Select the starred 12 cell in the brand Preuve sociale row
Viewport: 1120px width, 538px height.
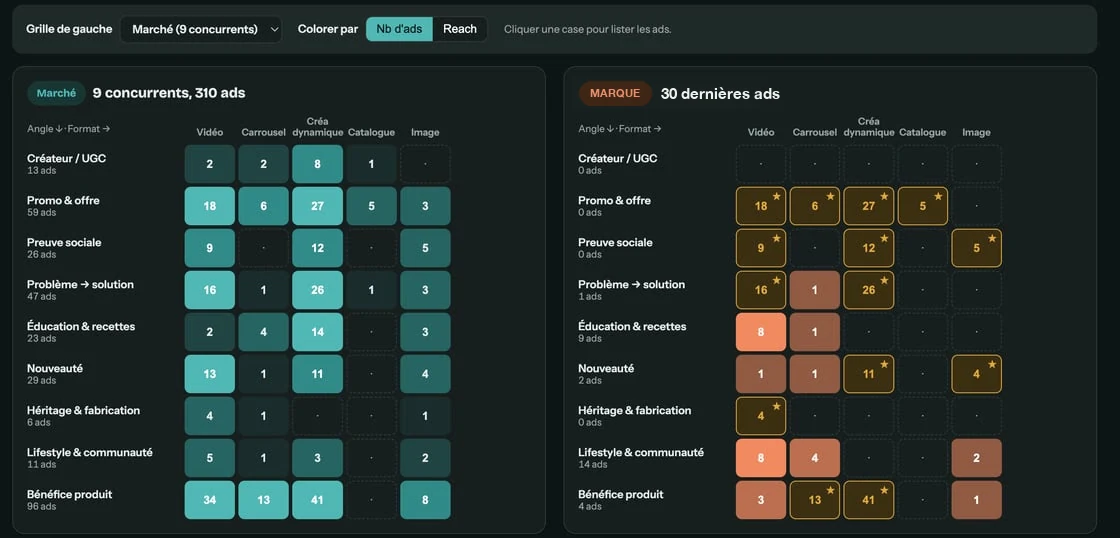coord(869,248)
